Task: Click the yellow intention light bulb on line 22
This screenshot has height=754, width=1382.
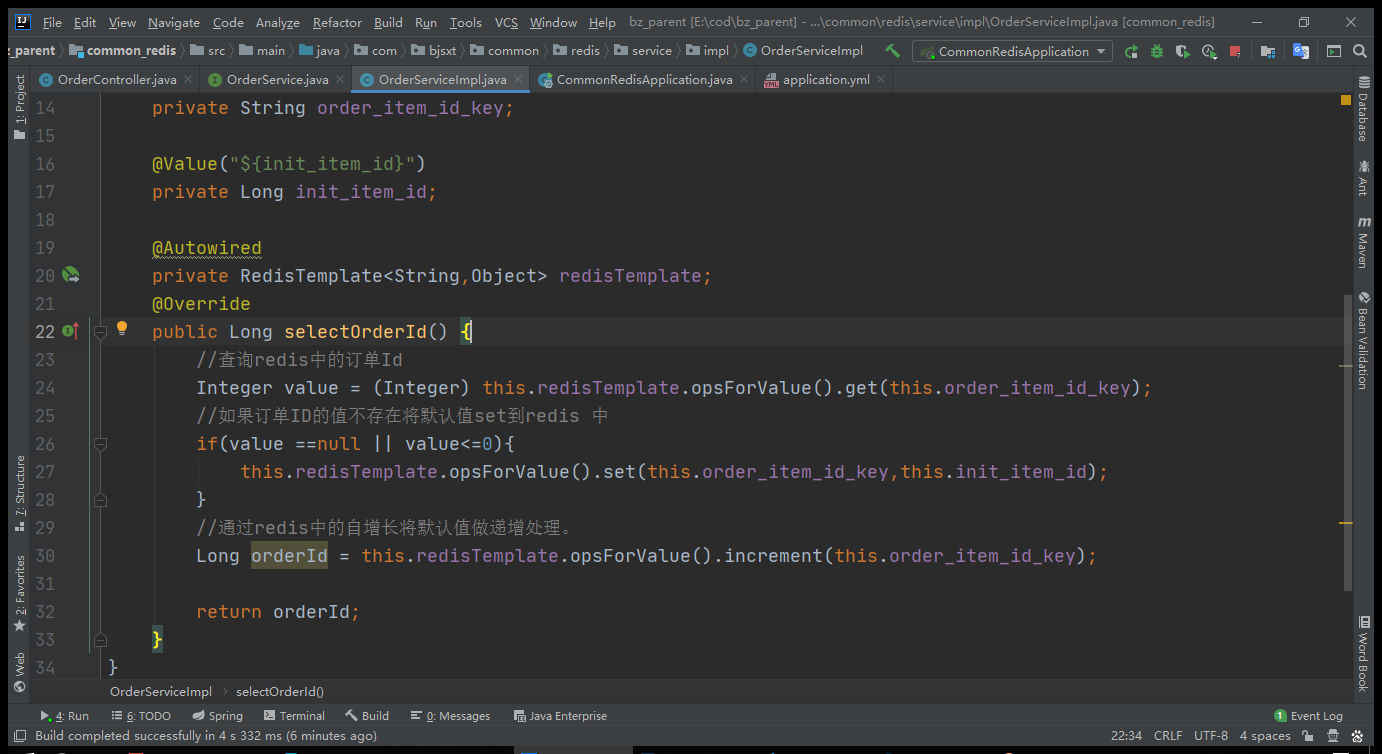Action: [122, 328]
